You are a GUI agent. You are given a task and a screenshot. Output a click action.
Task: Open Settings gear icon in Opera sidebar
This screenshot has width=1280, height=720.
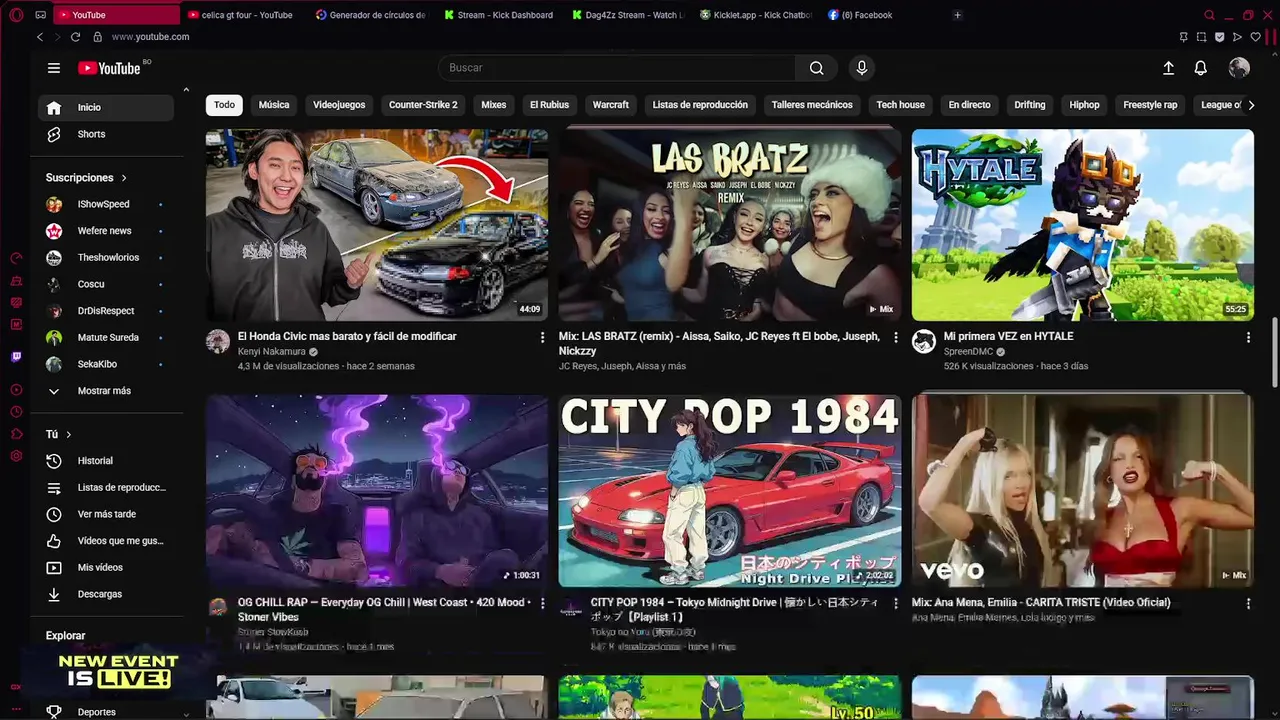pos(16,456)
